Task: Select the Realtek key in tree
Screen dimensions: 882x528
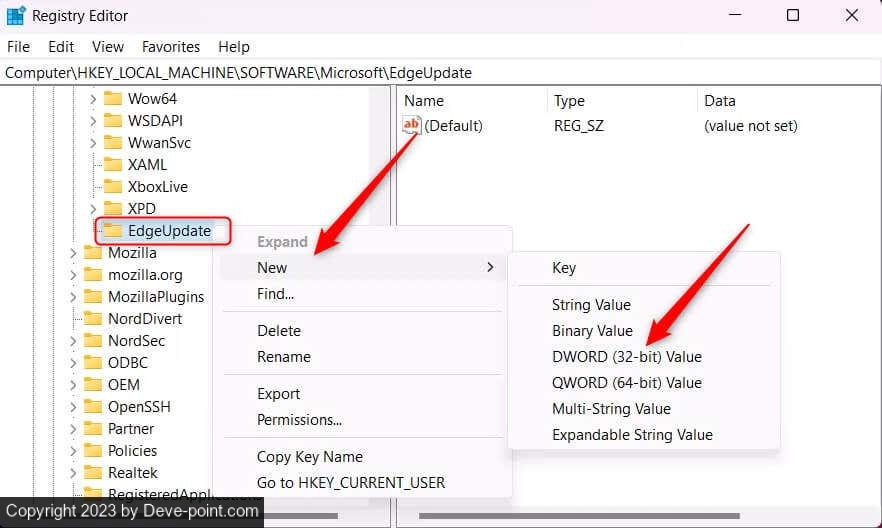Action: click(133, 473)
